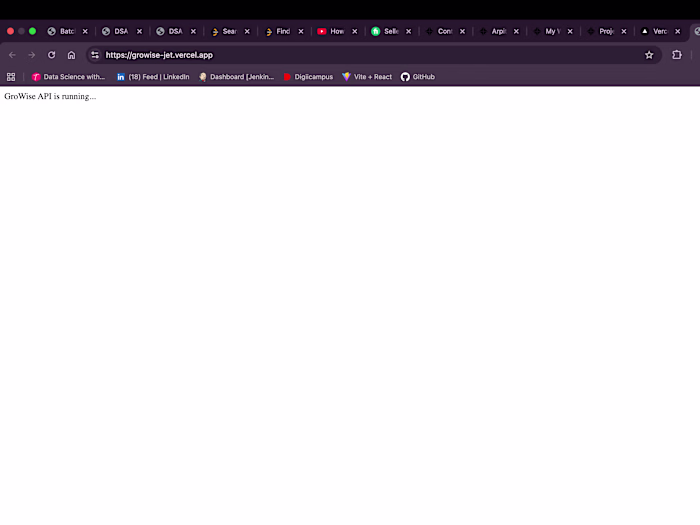Close the second DSA tab
700x525 pixels.
pyautogui.click(x=193, y=31)
